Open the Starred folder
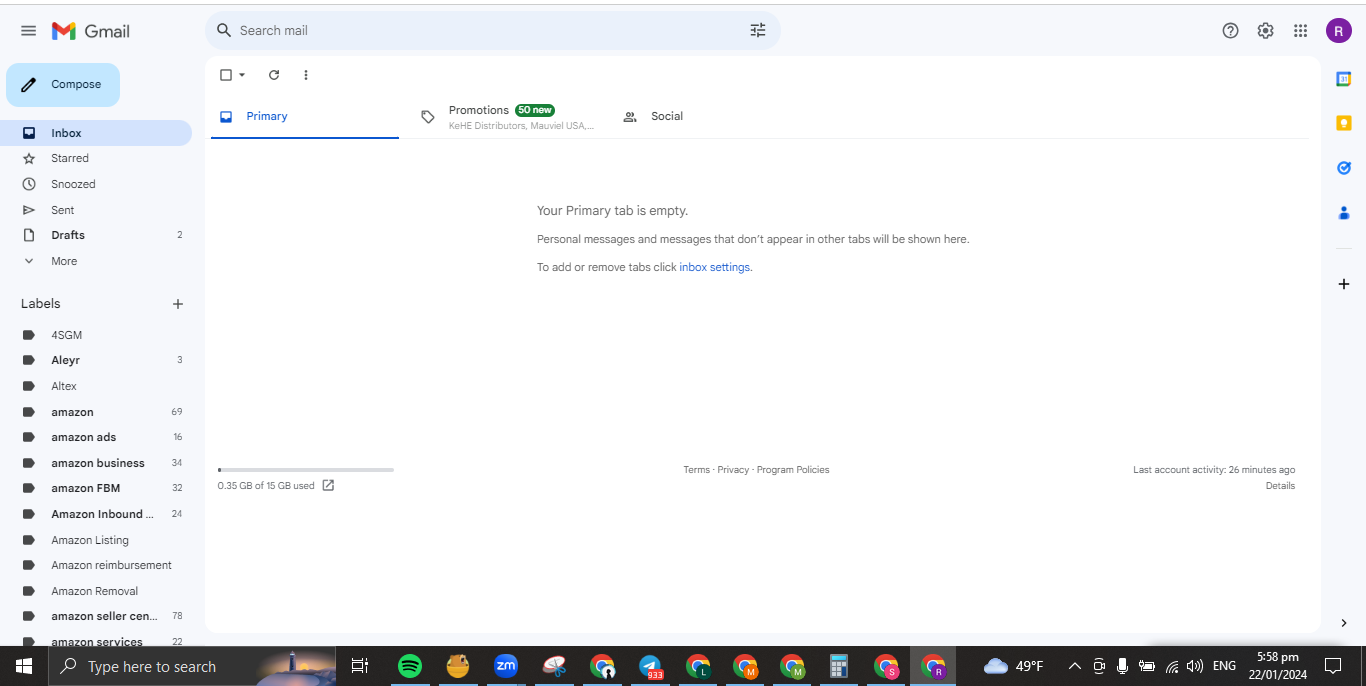The width and height of the screenshot is (1366, 686). click(x=96, y=158)
